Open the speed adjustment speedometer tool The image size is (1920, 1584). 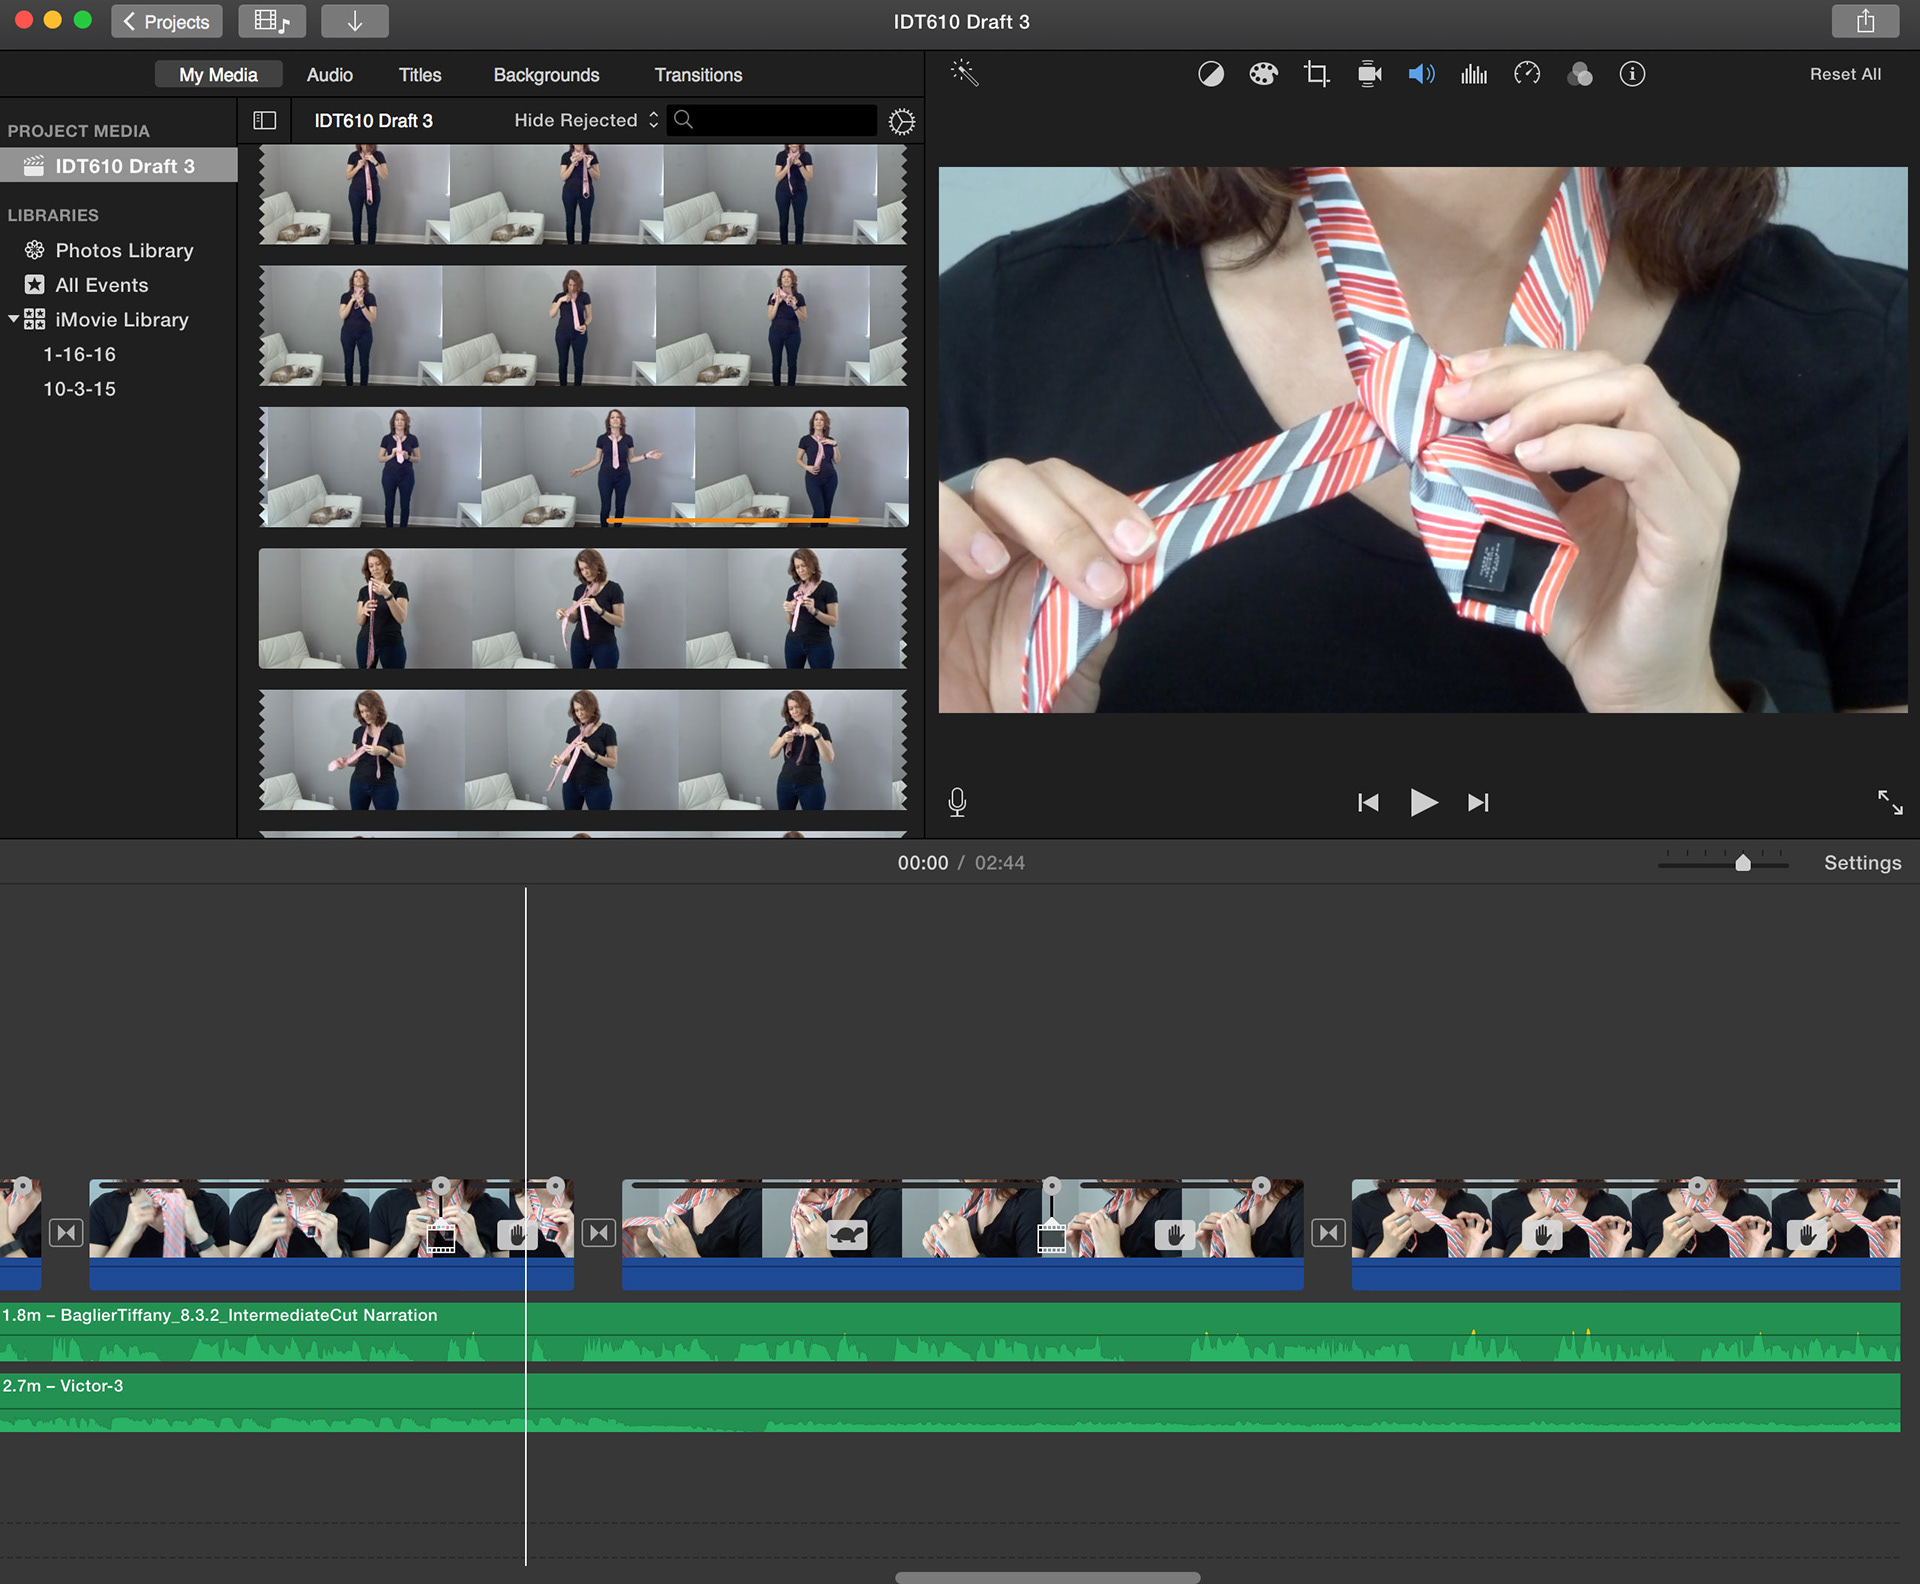point(1527,74)
